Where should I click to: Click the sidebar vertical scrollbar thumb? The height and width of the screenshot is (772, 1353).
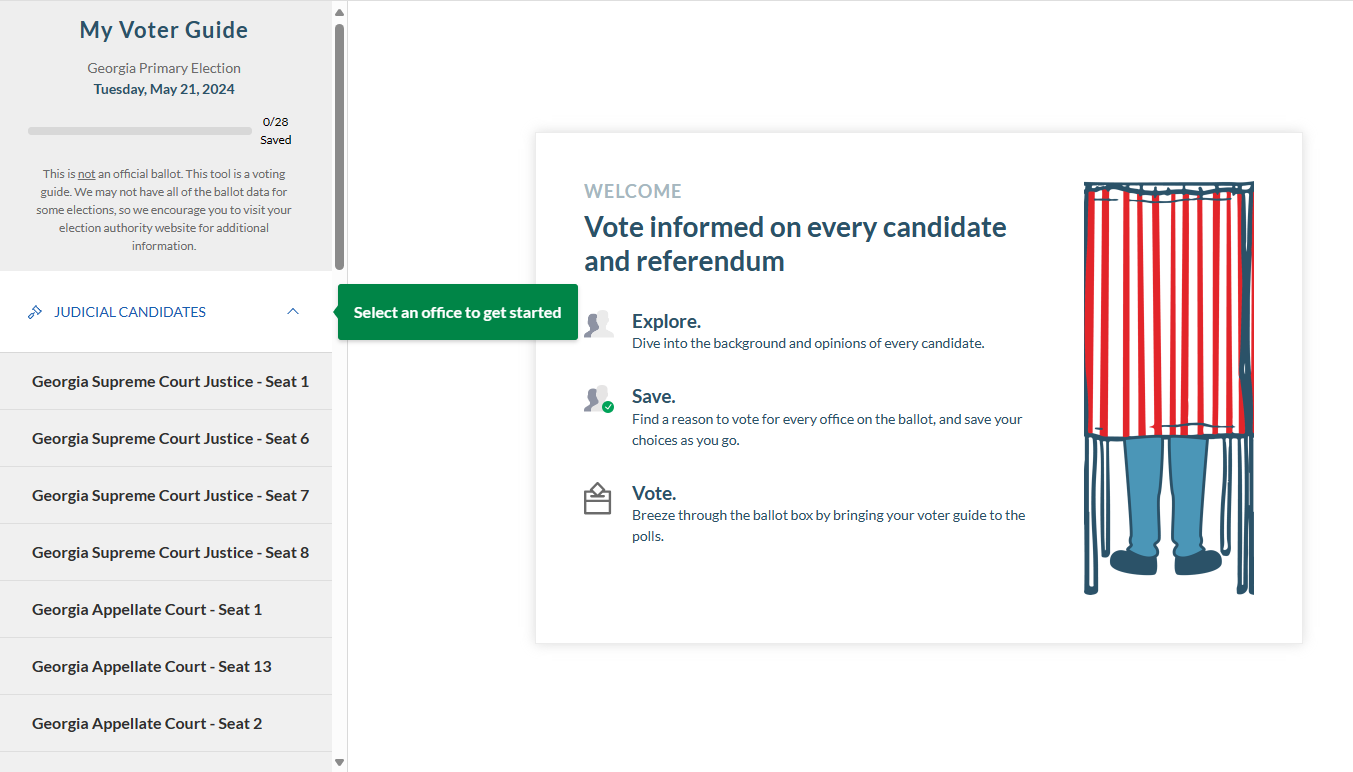pyautogui.click(x=339, y=146)
